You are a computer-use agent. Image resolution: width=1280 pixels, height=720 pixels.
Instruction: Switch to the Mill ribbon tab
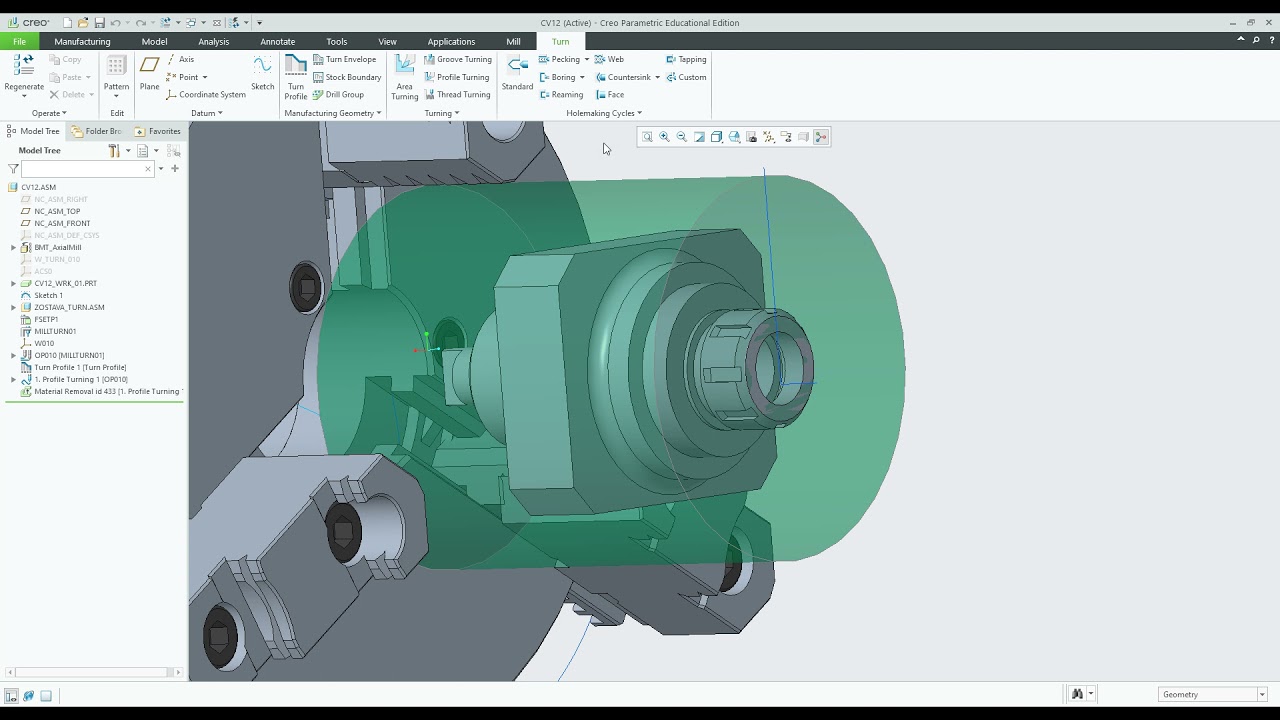tap(513, 41)
